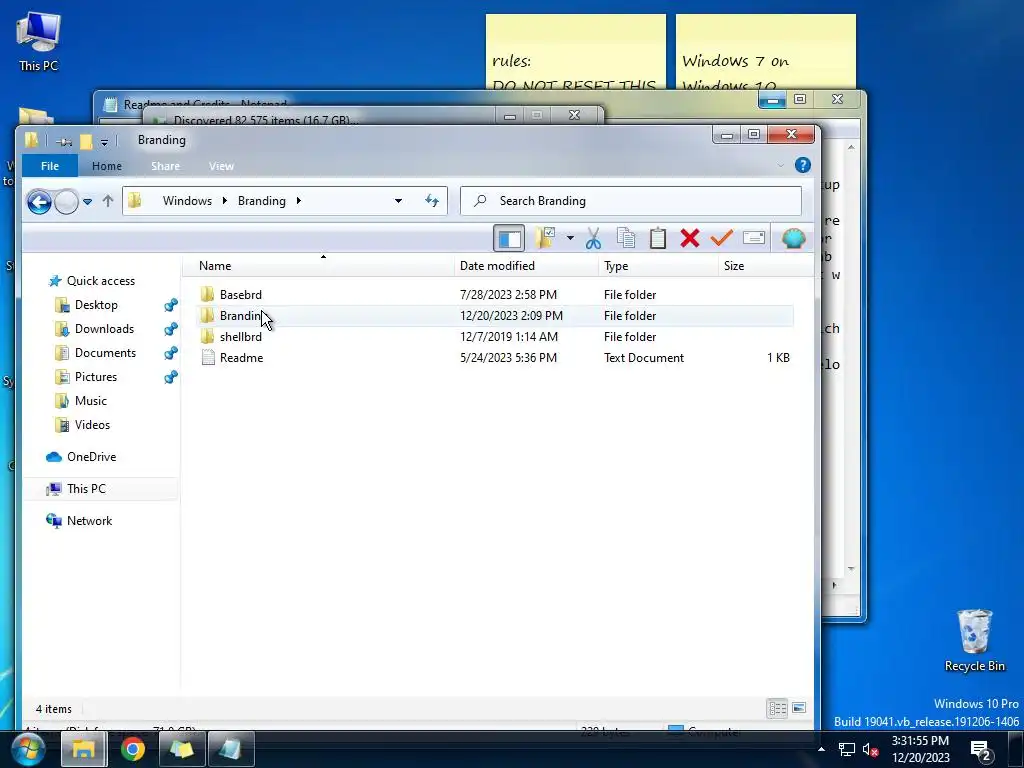Open the address bar history dropdown
The image size is (1024, 768).
398,200
